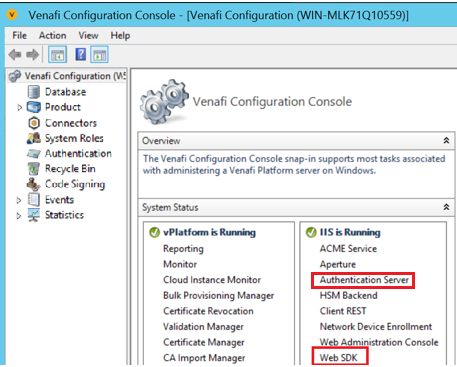Image resolution: width=457 pixels, height=367 pixels.
Task: Select the Recycle Bin tree item
Action: (x=70, y=169)
